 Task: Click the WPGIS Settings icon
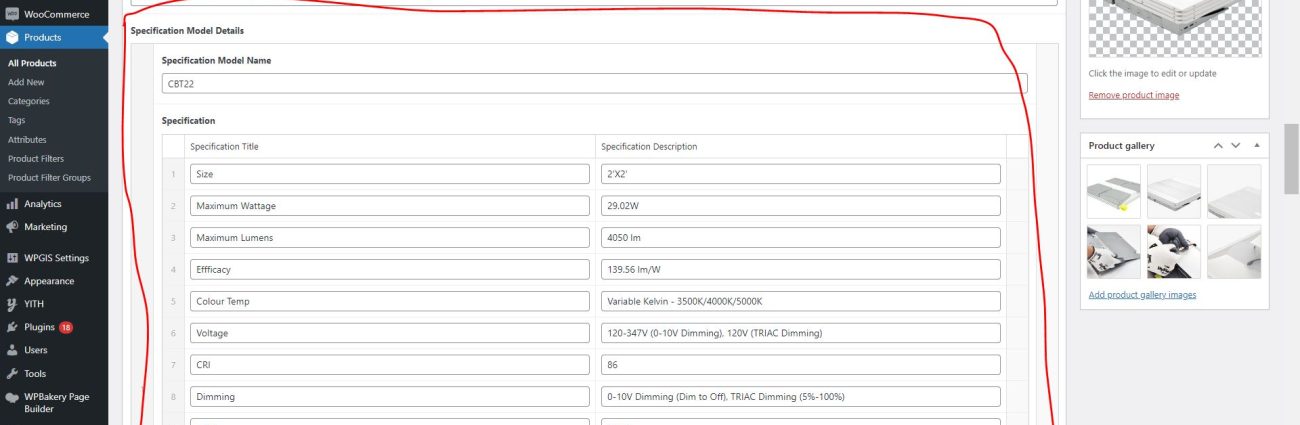pyautogui.click(x=12, y=258)
